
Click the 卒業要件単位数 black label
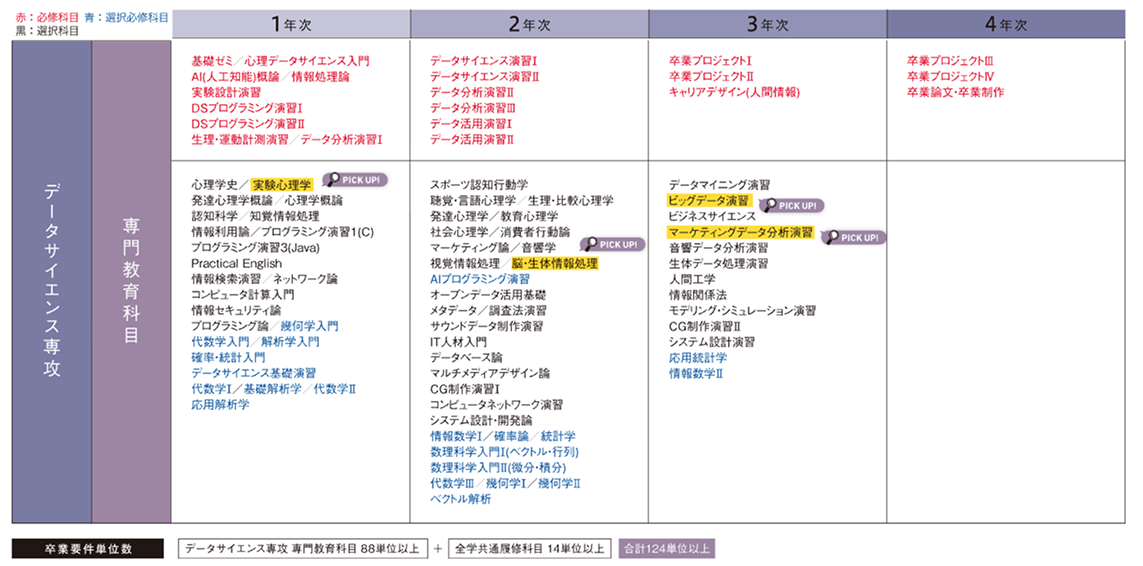[88, 548]
